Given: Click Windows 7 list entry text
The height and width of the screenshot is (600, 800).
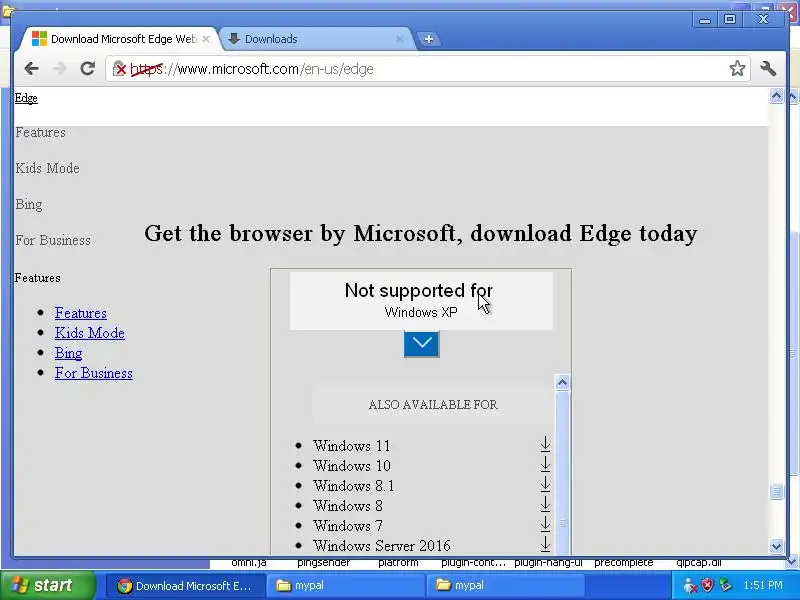Looking at the screenshot, I should (347, 526).
